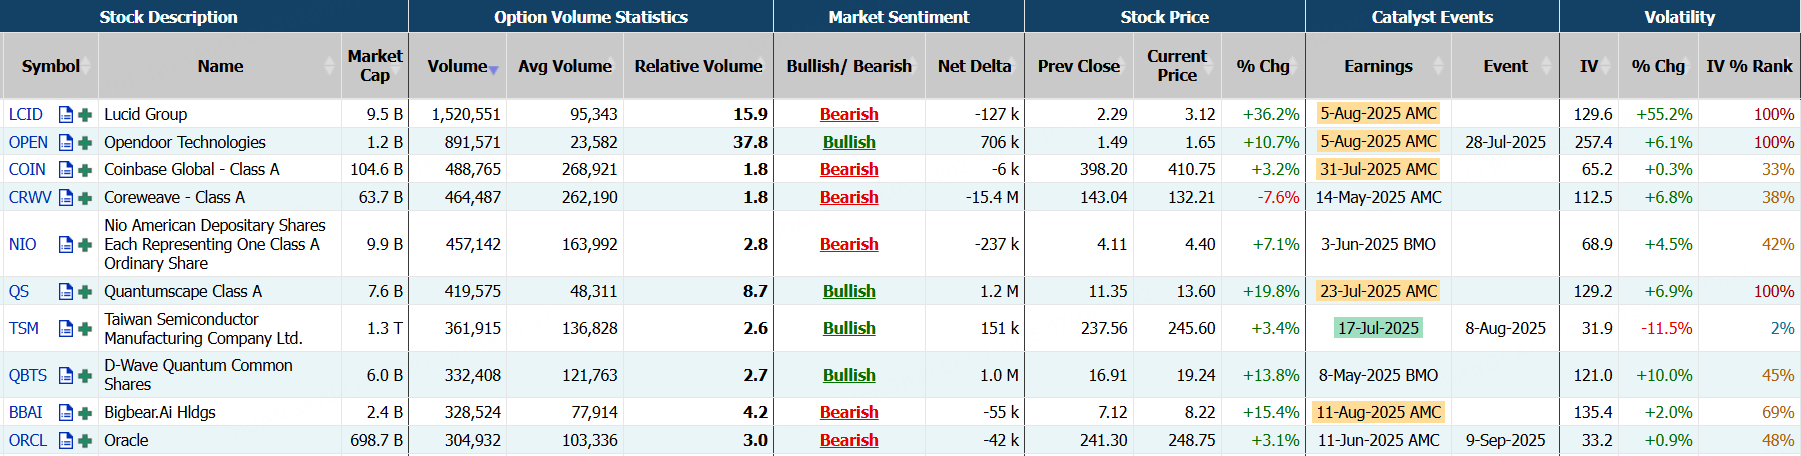Open the document icon next to CRWV
Screen dimensions: 1801x456
pyautogui.click(x=66, y=198)
